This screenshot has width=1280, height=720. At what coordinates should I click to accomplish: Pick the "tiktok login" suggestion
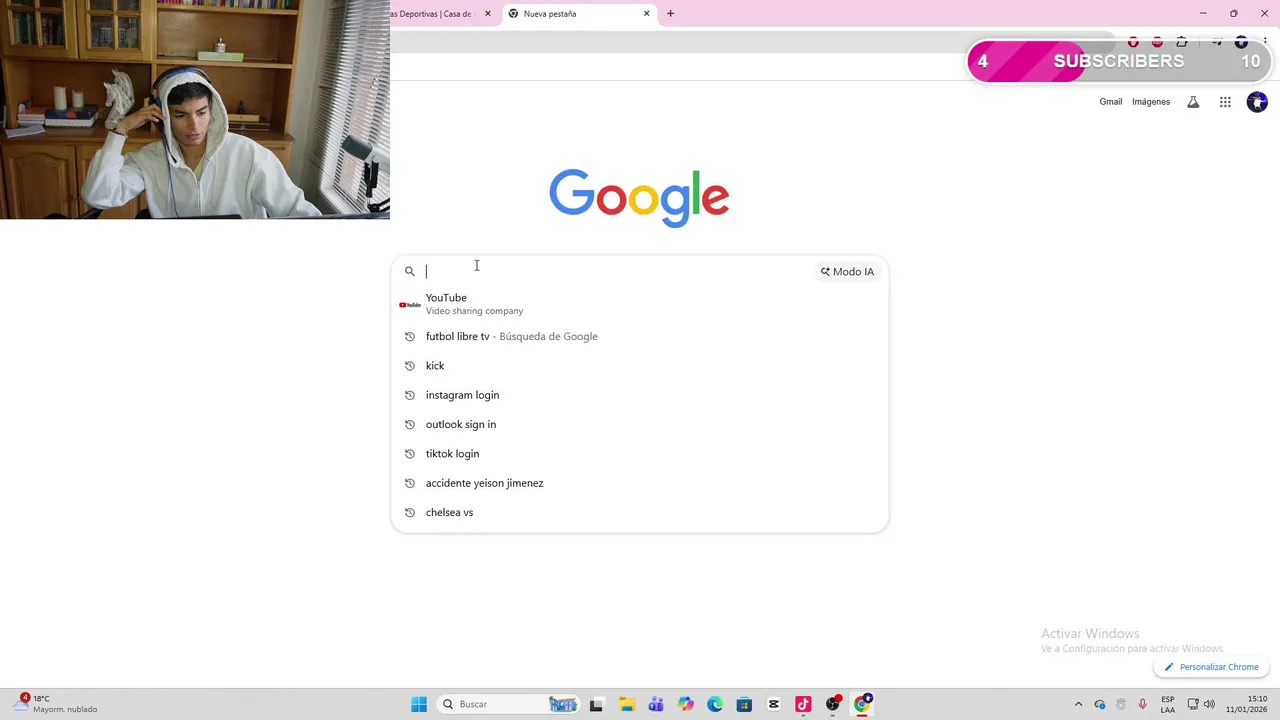(639, 454)
